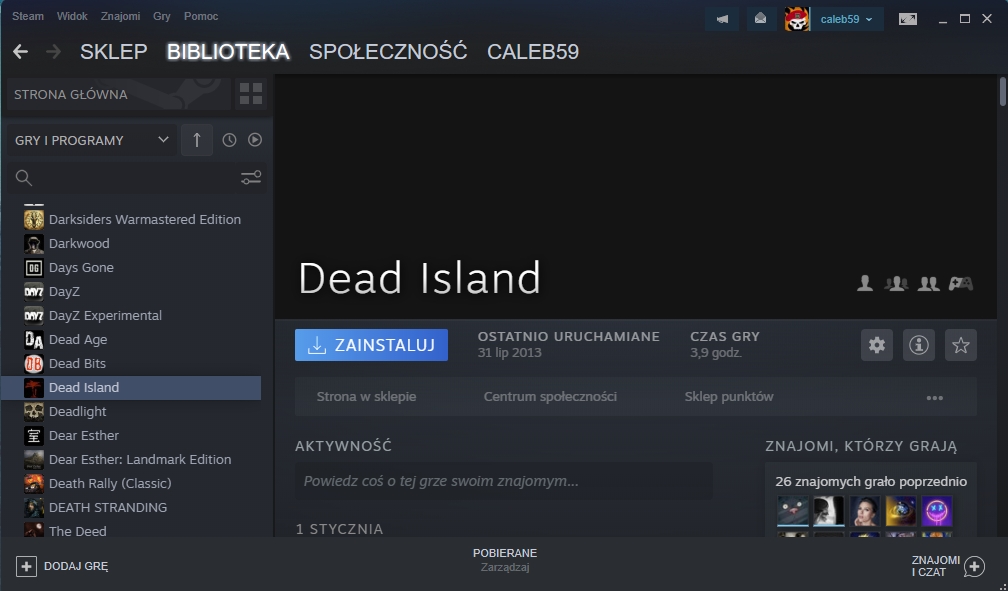Open the announcements megaphone icon
Screen dimensions: 1008x591
click(x=722, y=18)
